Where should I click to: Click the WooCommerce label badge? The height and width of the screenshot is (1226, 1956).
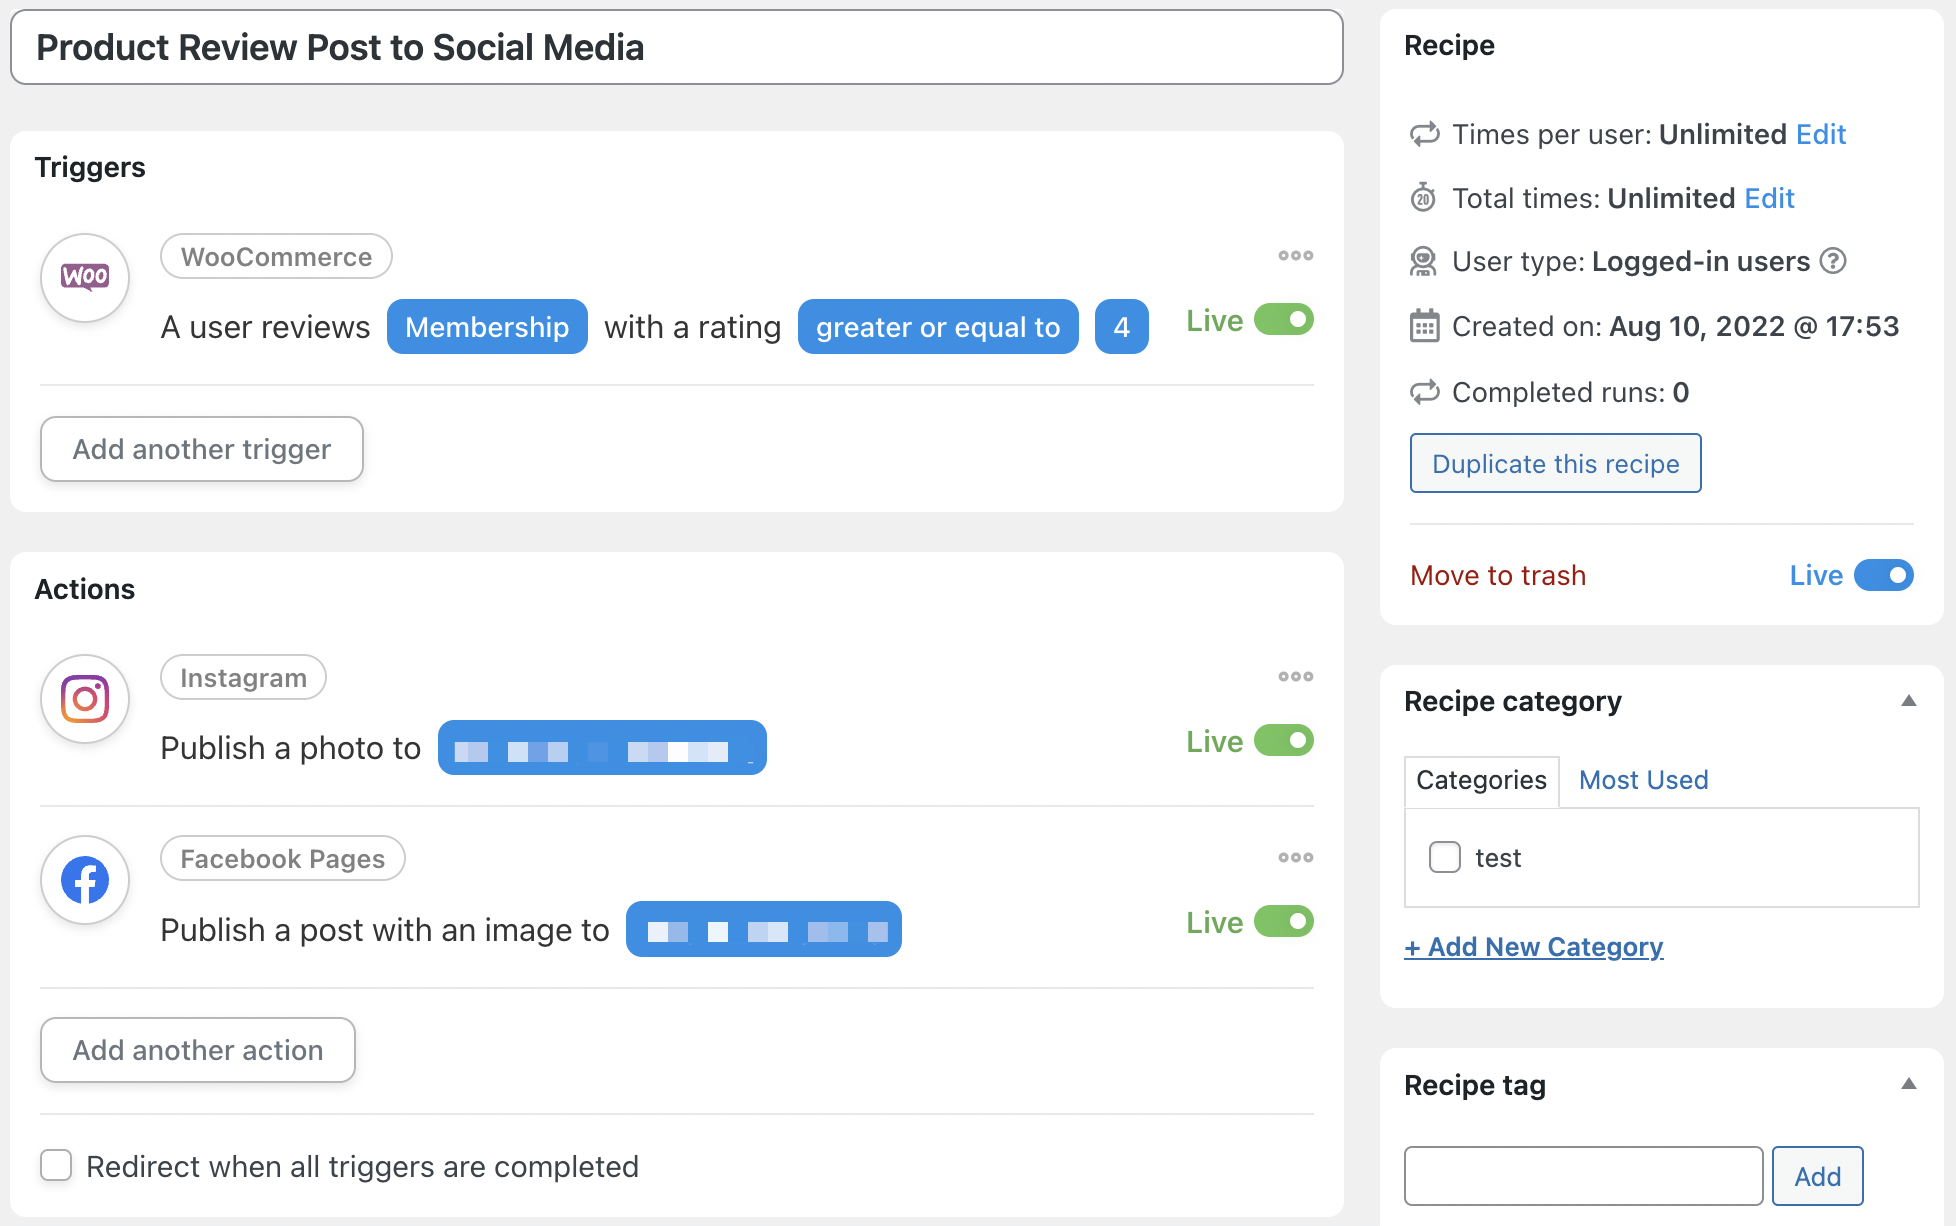click(276, 257)
